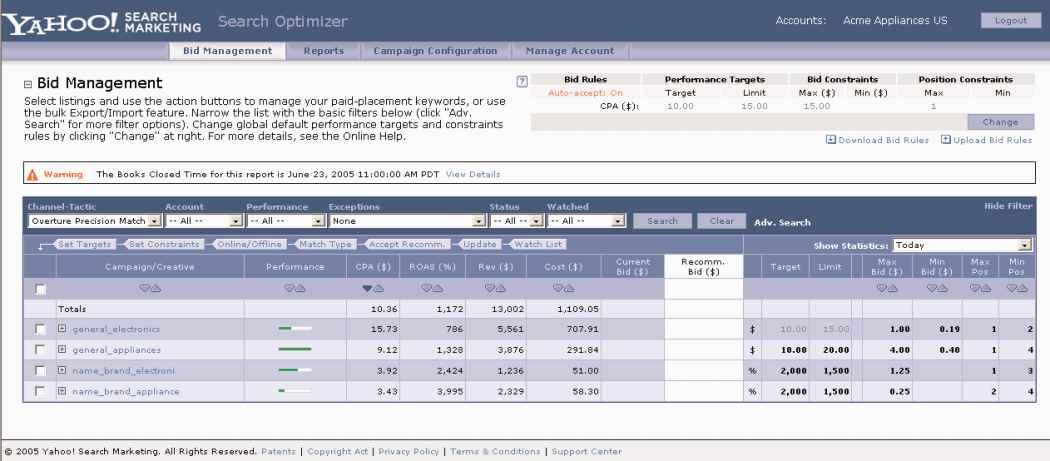
Task: Check the select-all checkbox in table header
Action: pos(40,289)
